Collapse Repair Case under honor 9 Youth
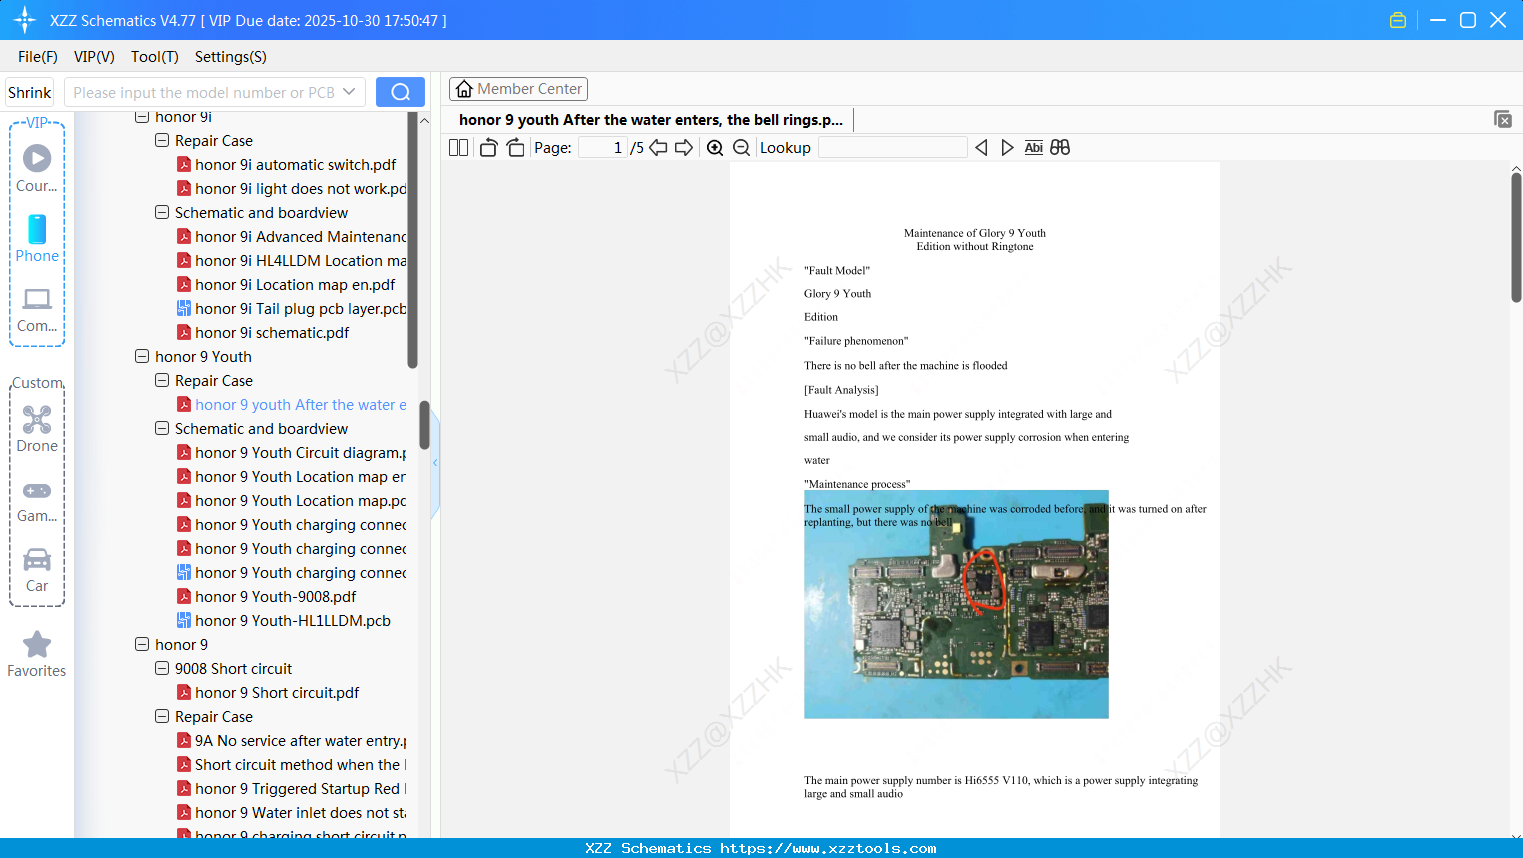Screen dimensions: 1523x858 click(x=162, y=380)
